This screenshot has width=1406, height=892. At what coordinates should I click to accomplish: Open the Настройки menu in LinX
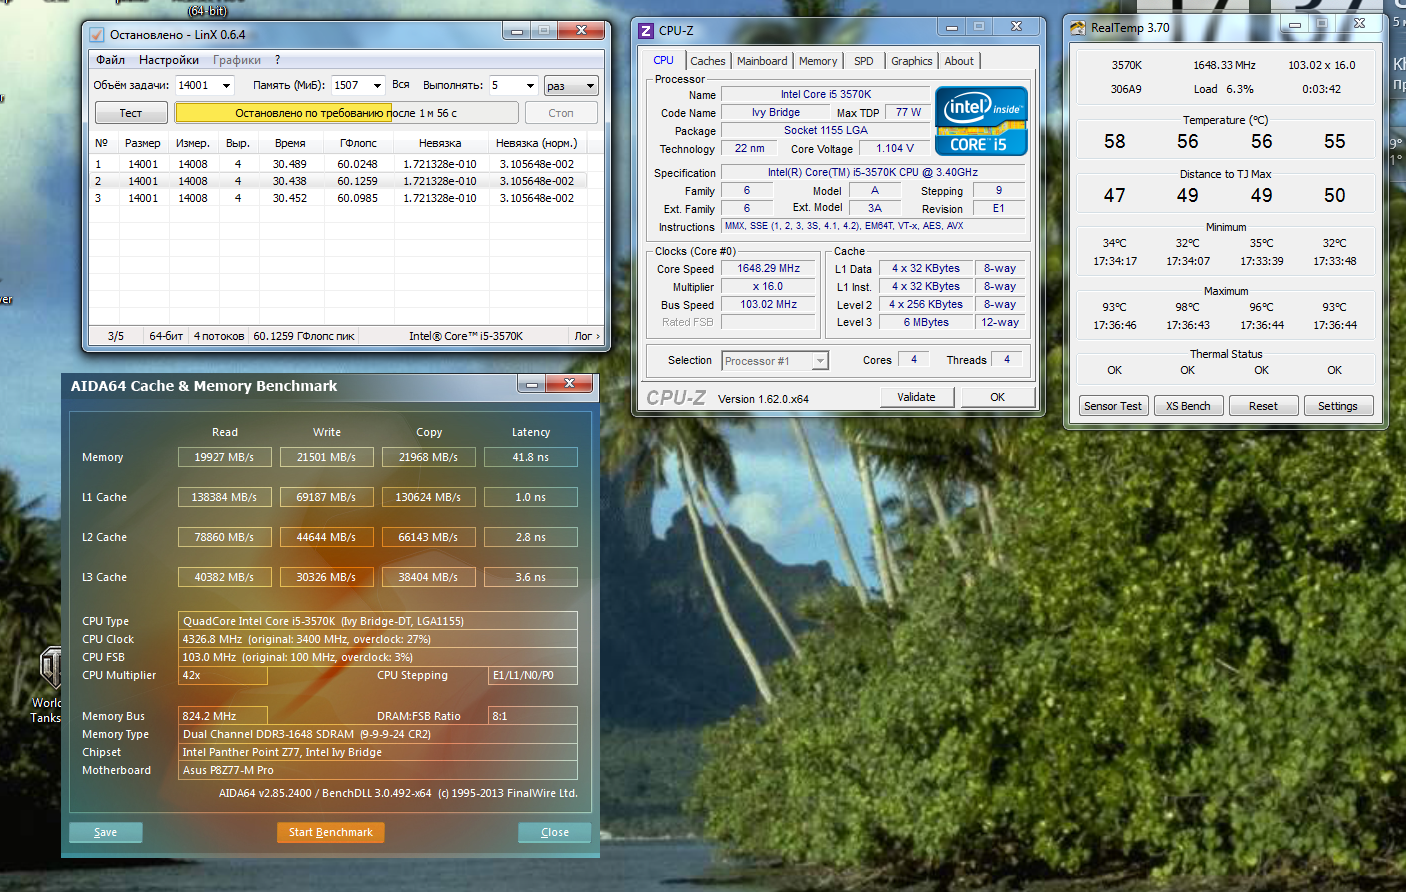169,60
